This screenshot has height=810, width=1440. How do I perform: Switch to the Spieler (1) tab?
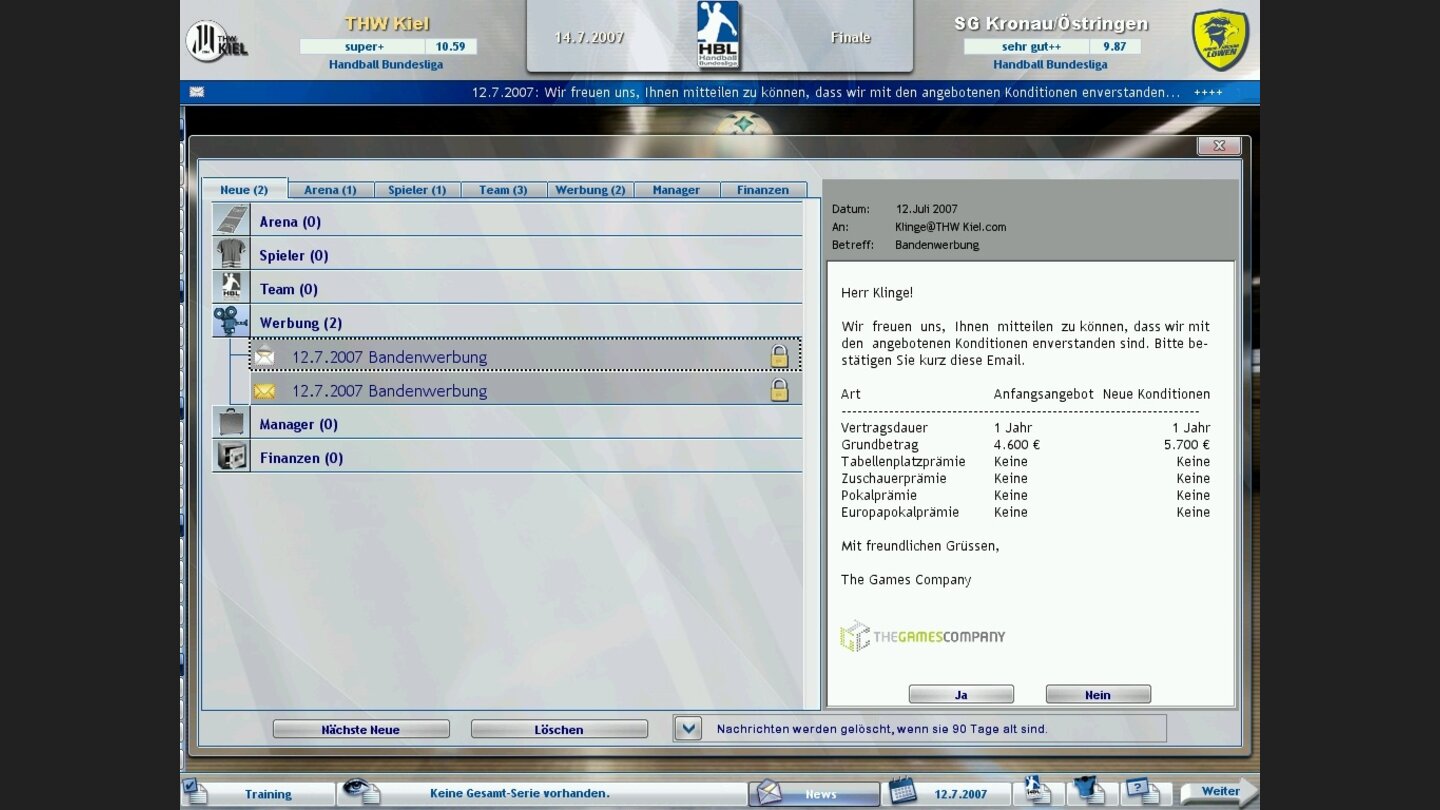(417, 189)
